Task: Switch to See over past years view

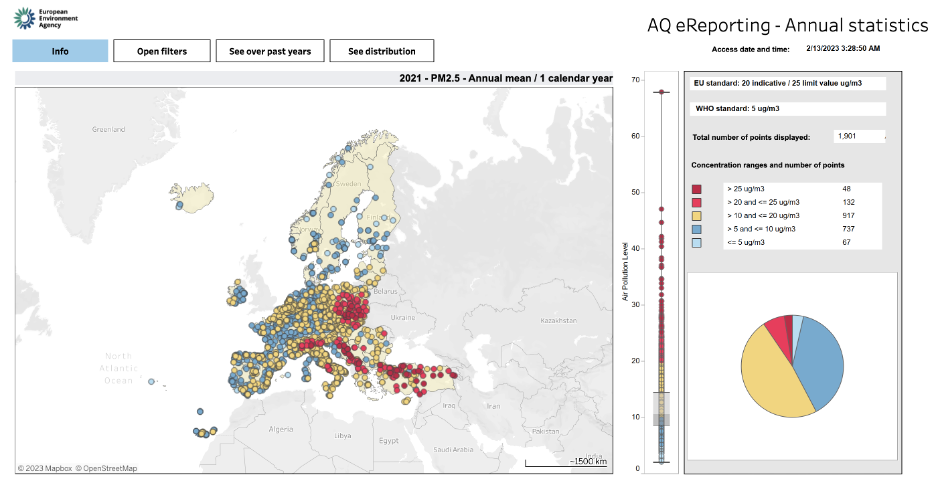Action: (x=270, y=51)
